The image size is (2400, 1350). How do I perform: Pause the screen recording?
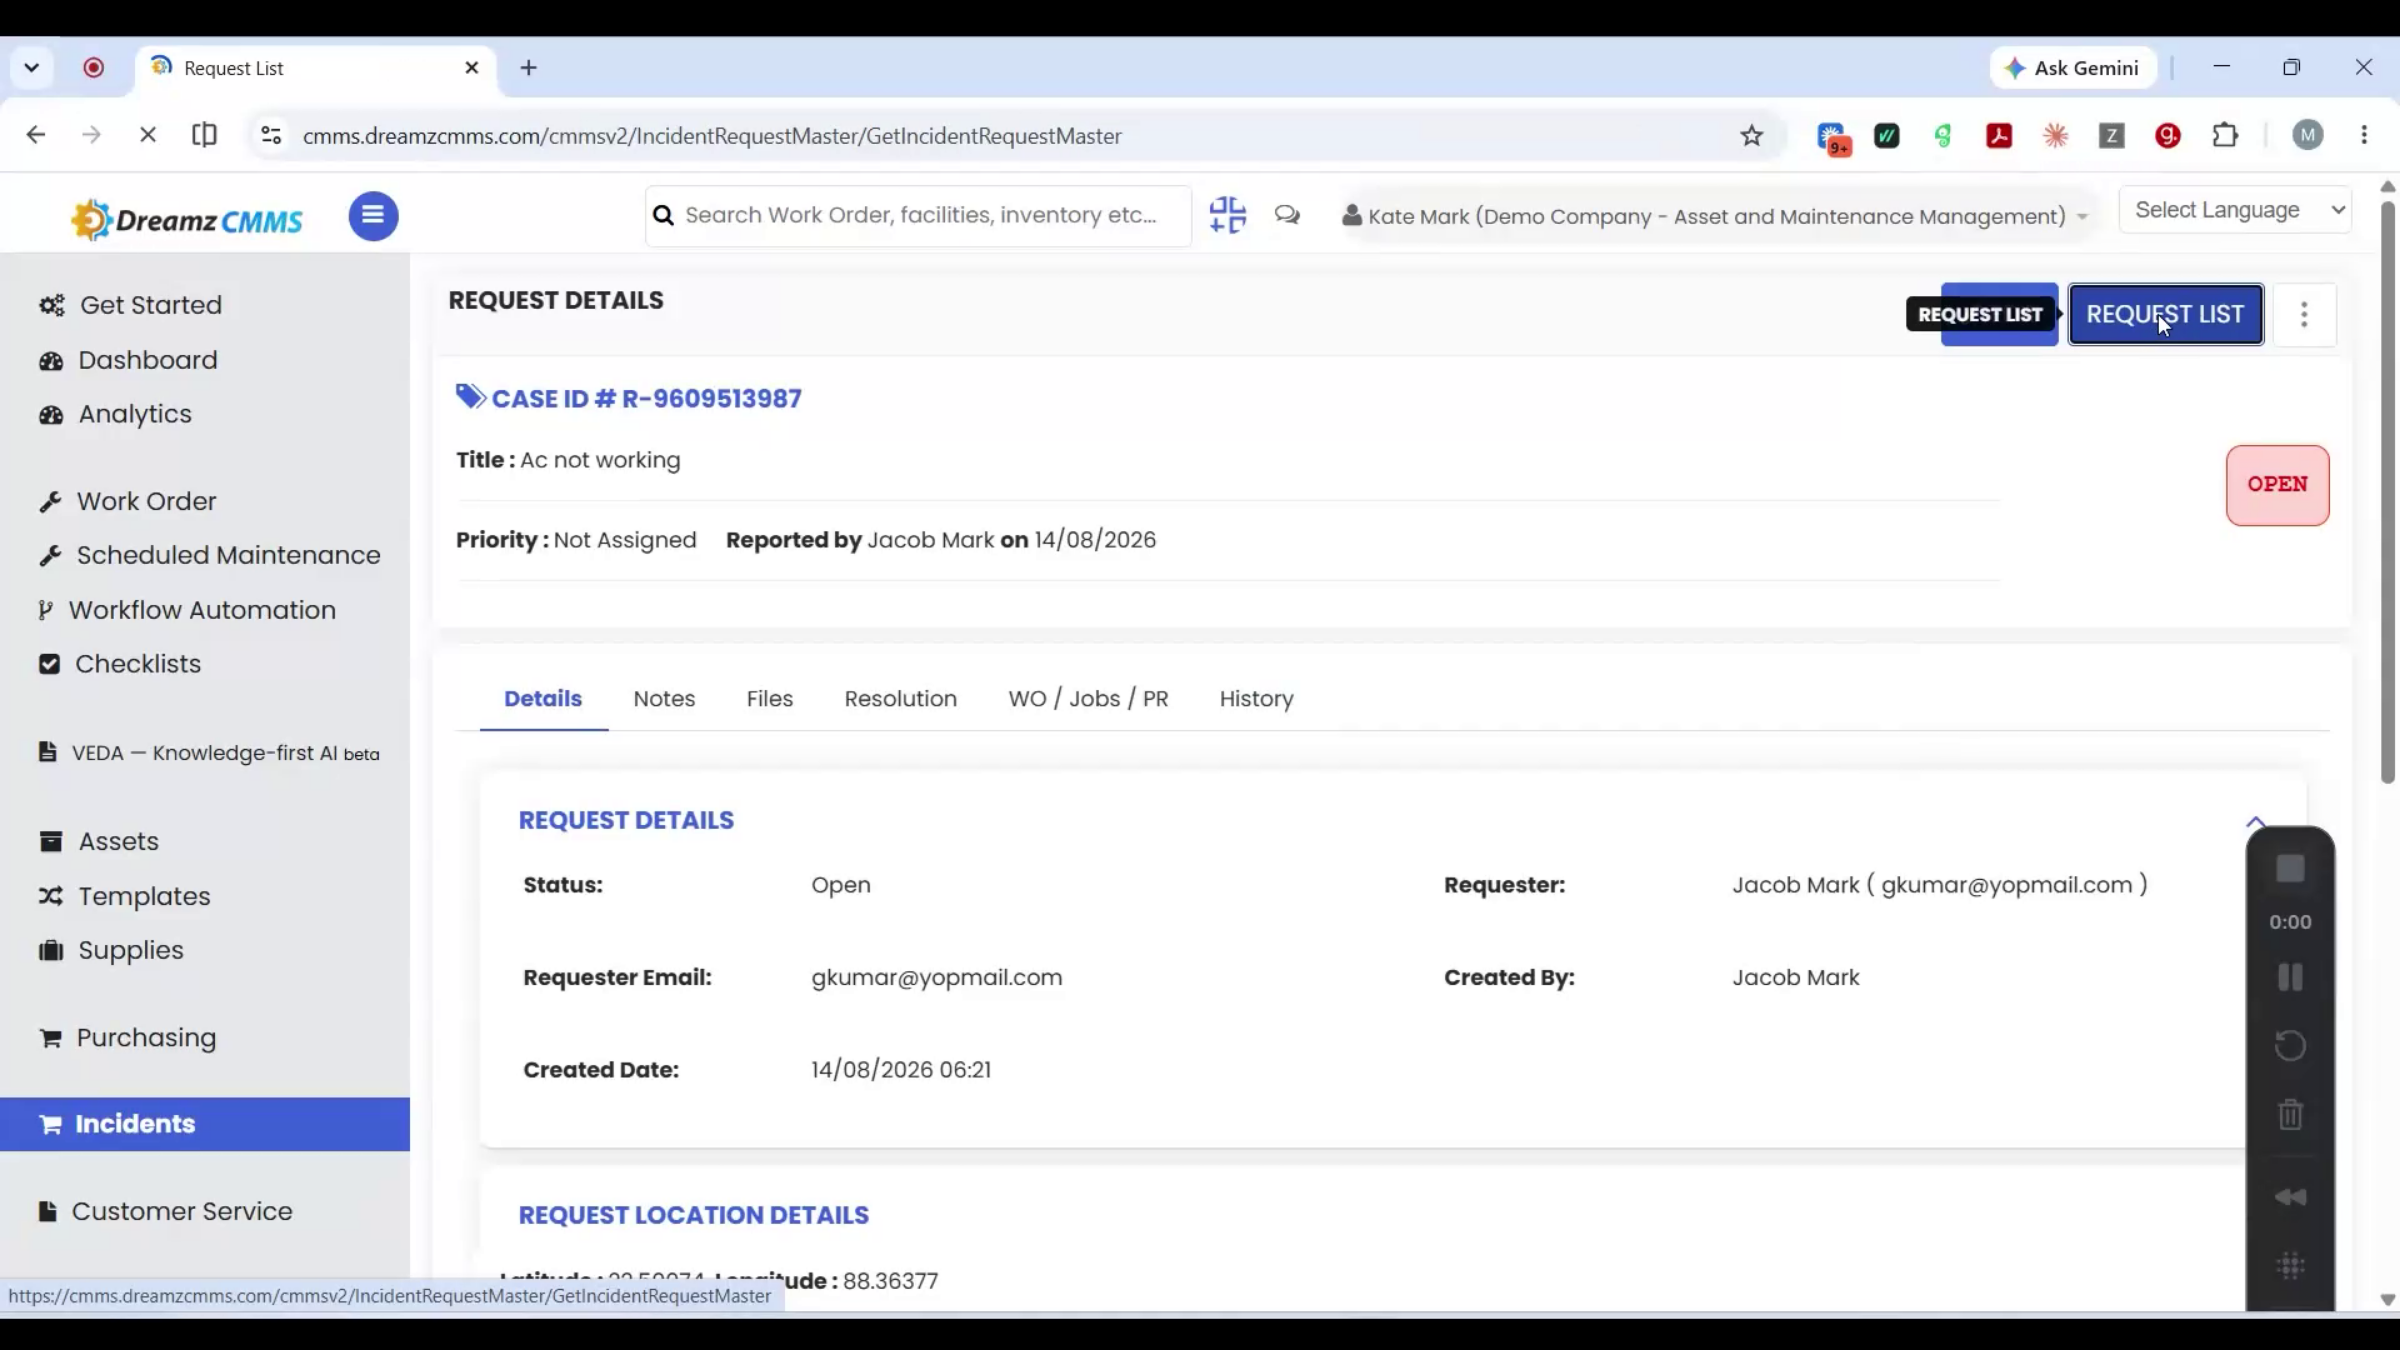coord(2290,977)
